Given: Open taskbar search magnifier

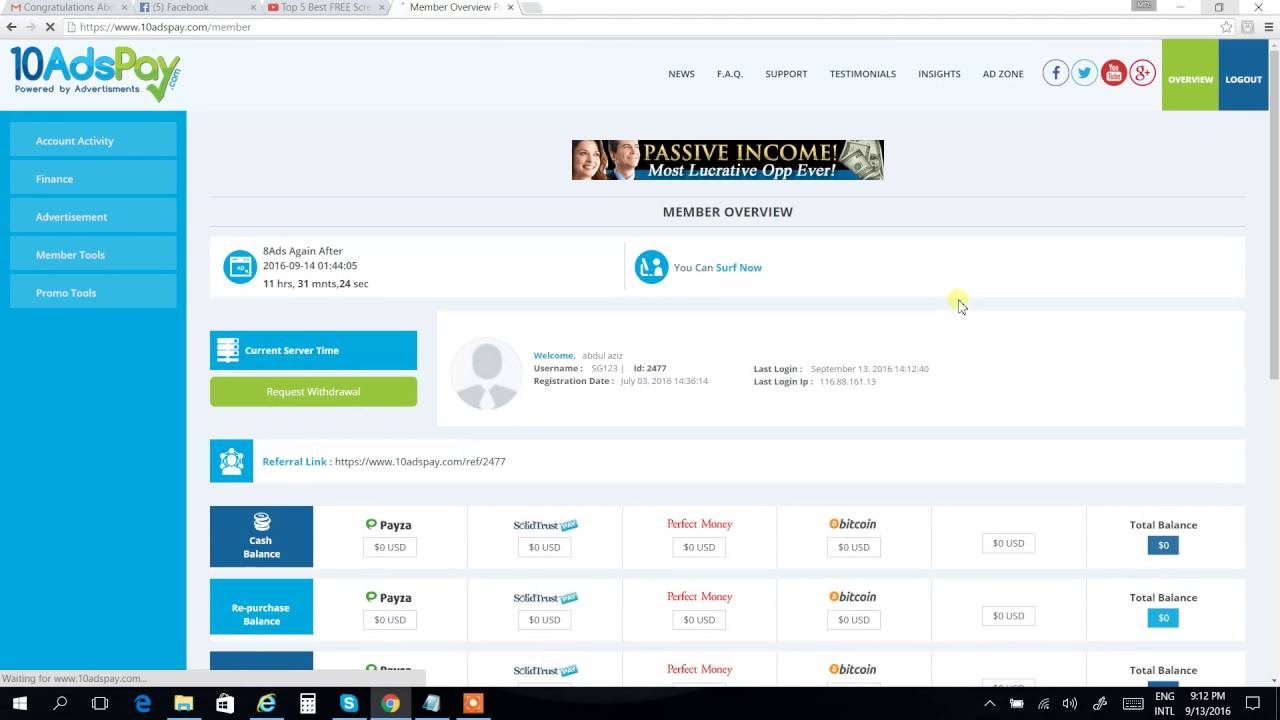Looking at the screenshot, I should tap(59, 703).
